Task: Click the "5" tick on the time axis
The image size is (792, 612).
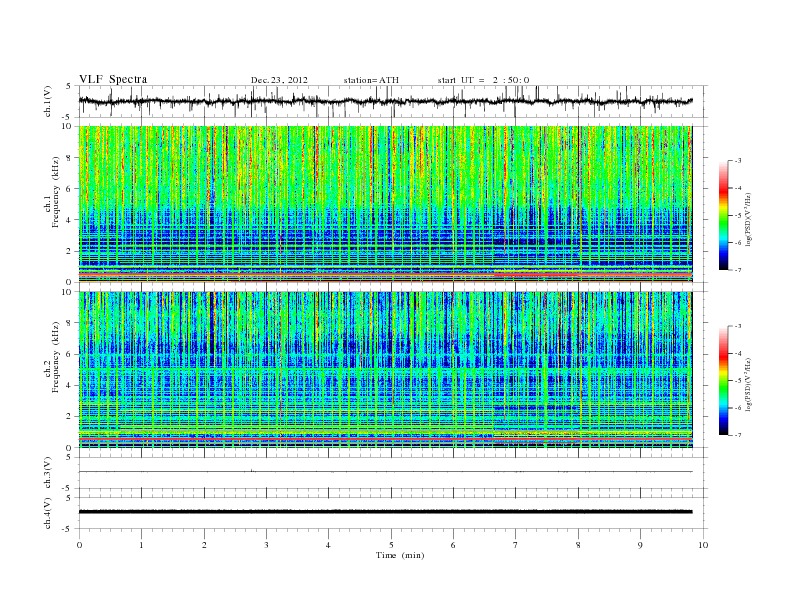Action: (391, 545)
